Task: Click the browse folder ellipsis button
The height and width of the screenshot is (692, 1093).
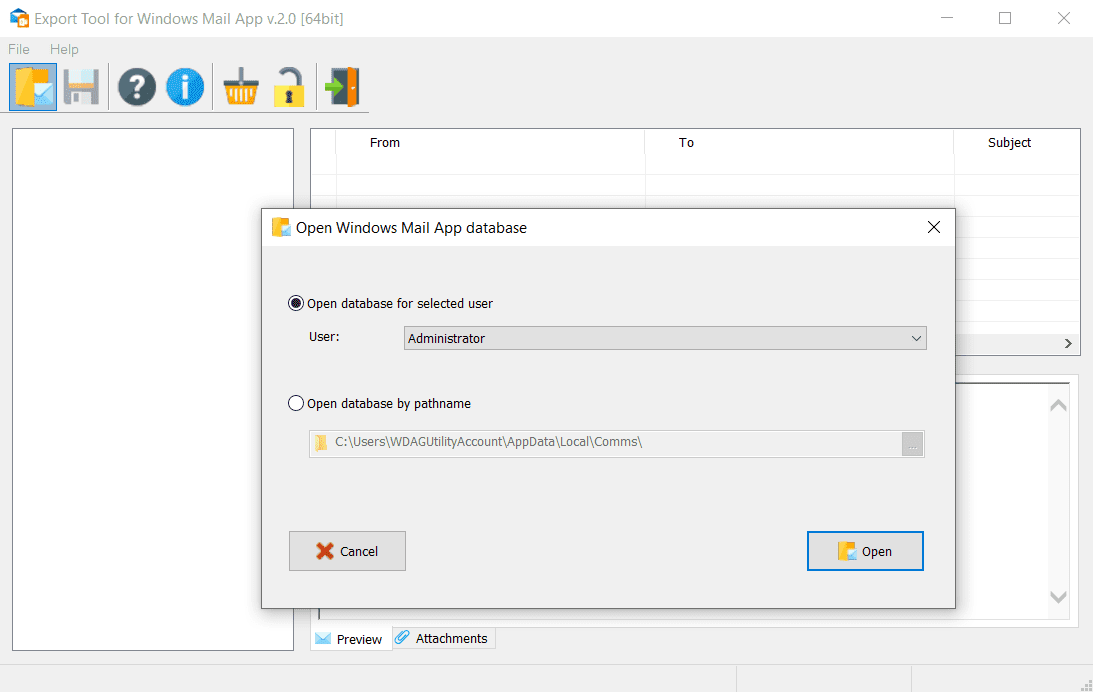Action: point(912,444)
